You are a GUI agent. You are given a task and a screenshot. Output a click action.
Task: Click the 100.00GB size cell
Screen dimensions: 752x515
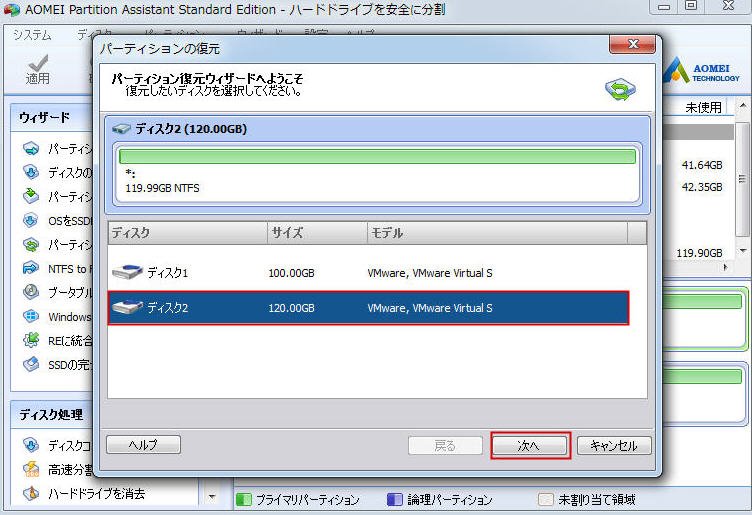(x=291, y=273)
